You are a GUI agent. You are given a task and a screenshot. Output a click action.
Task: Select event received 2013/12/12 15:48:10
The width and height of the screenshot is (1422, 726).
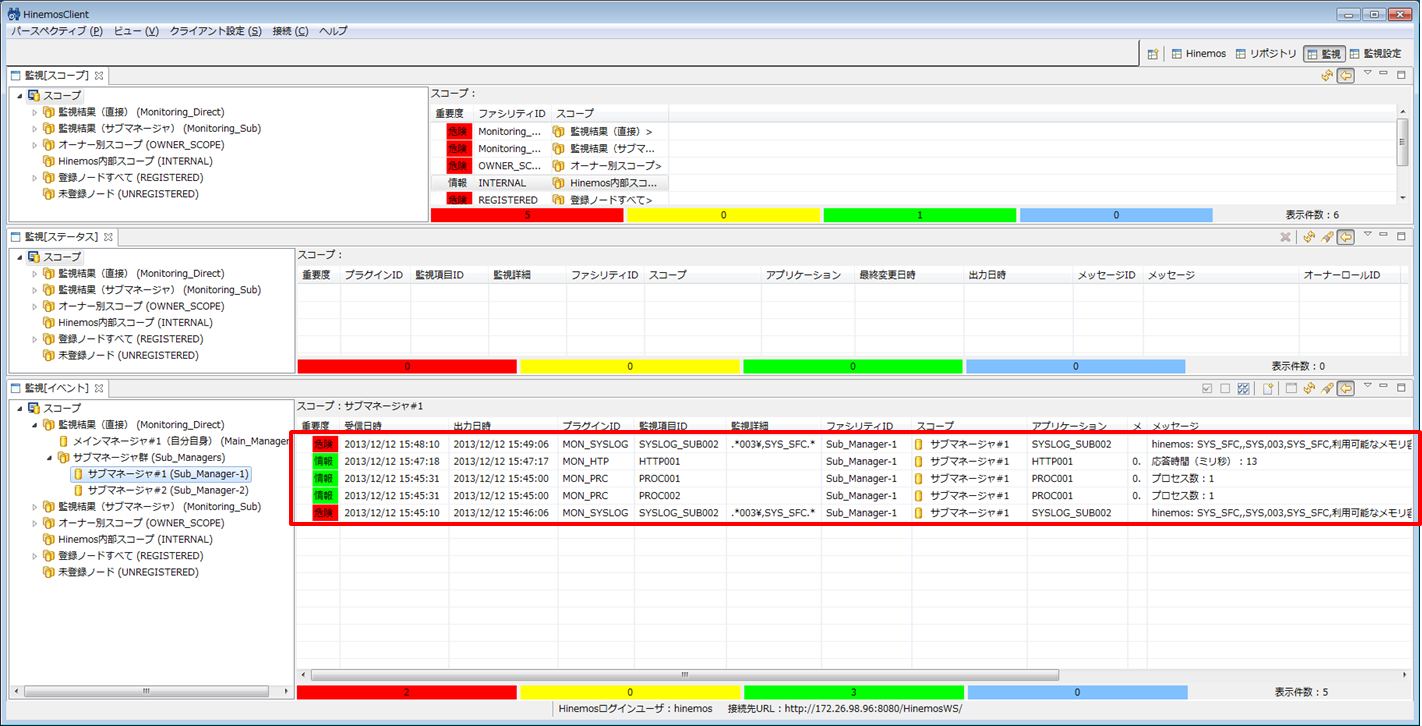855,444
